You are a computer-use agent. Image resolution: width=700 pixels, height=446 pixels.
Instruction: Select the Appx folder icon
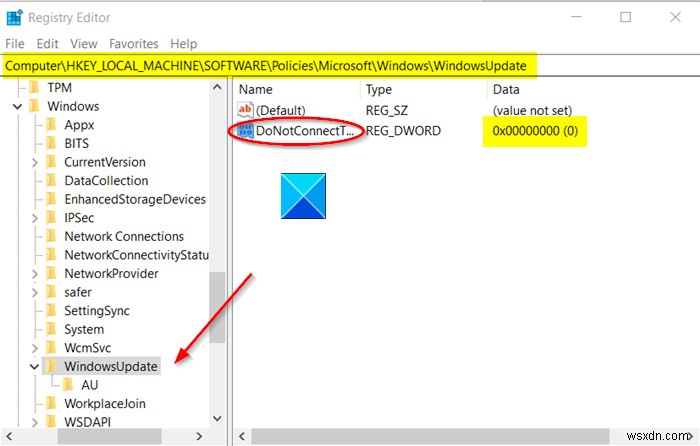click(x=51, y=125)
